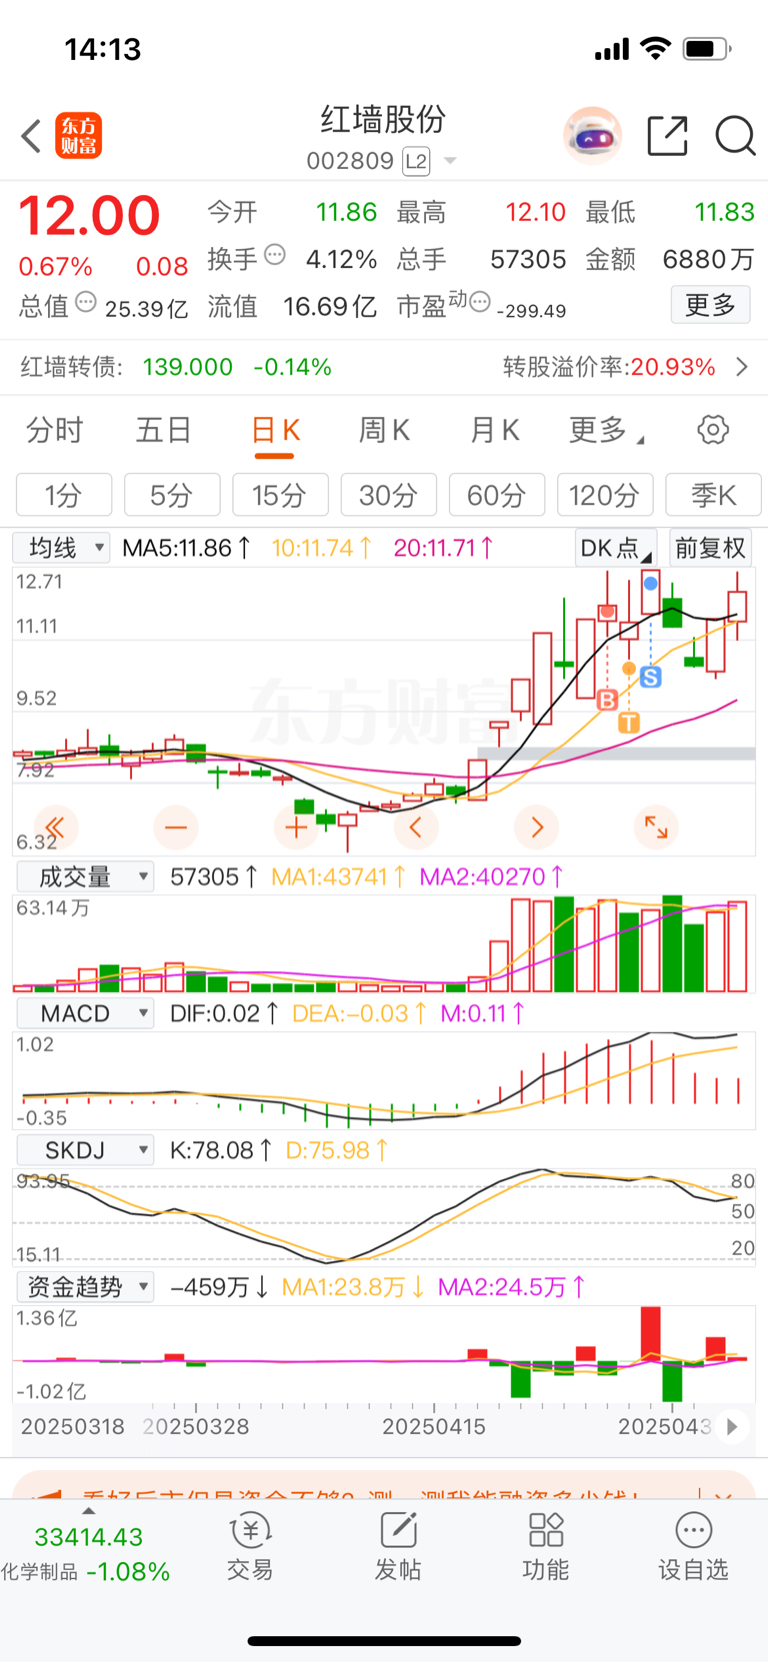Tap the share export icon

point(667,135)
